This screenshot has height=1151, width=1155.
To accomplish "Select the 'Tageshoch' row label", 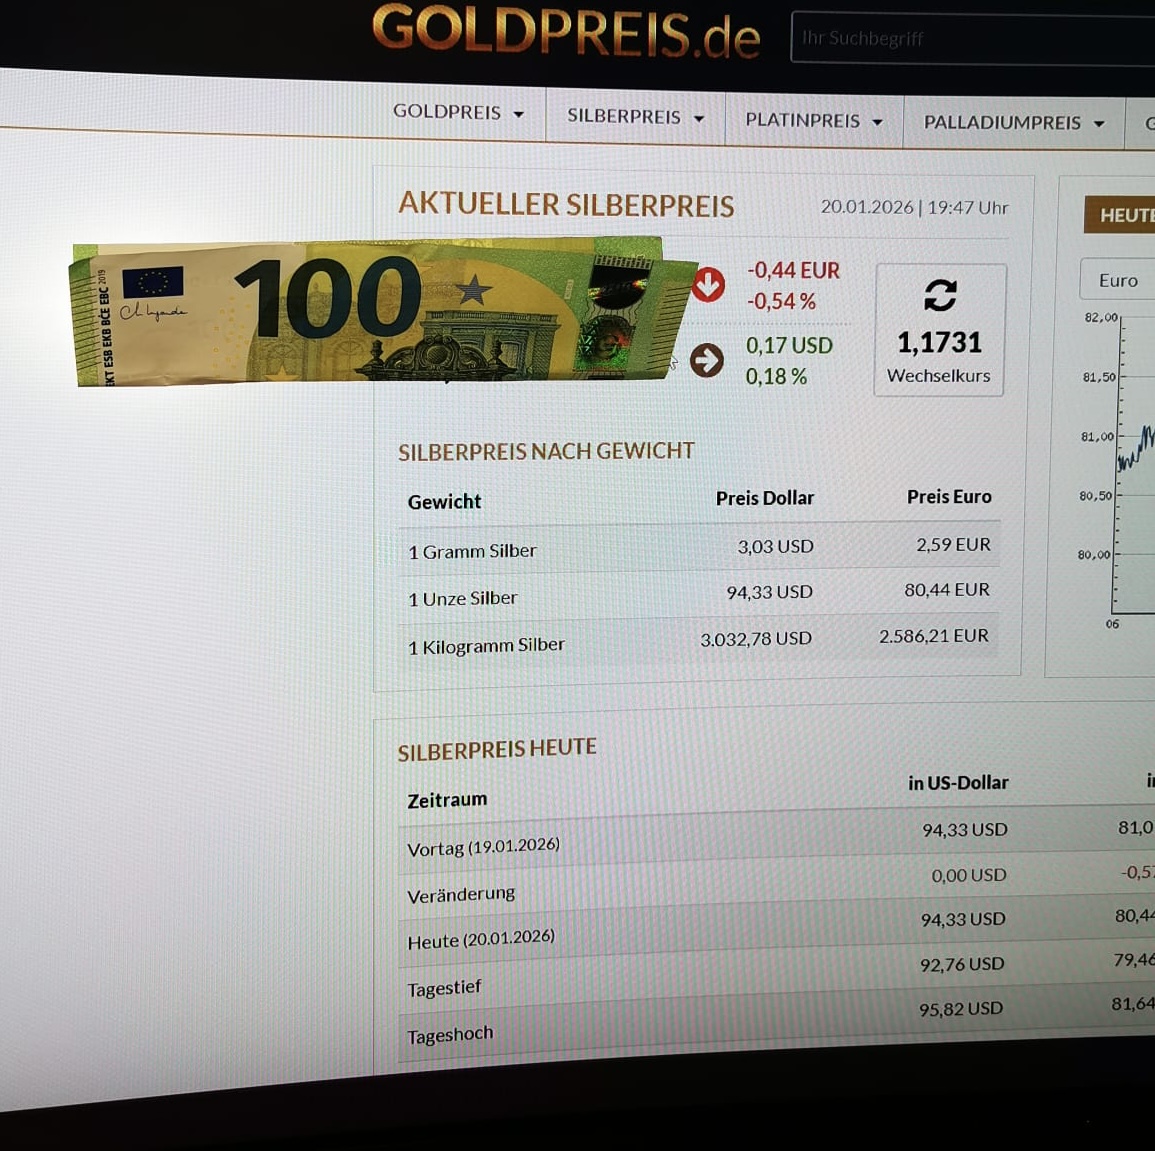I will [x=450, y=1035].
